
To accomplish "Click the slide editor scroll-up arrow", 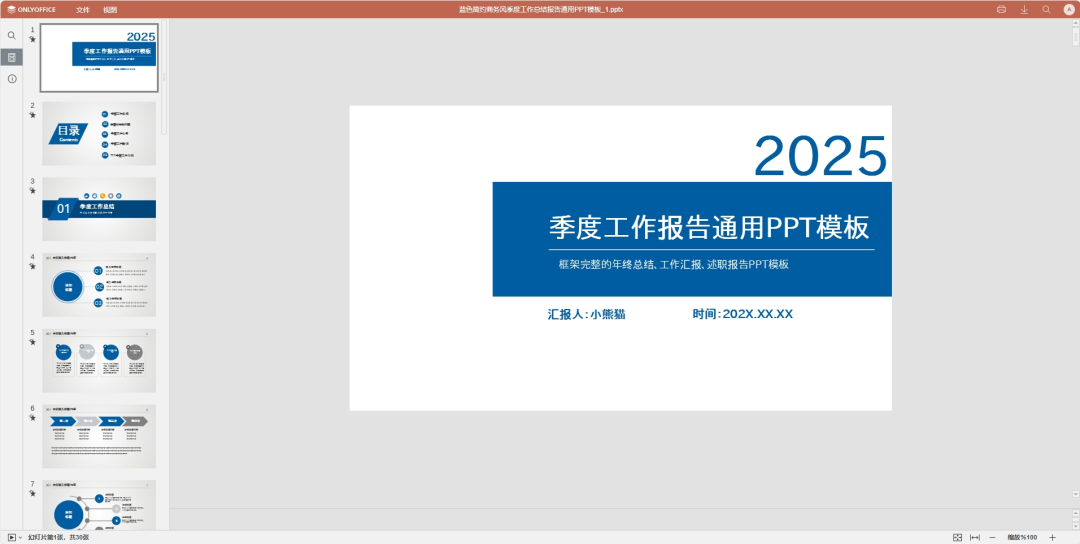I will [1075, 24].
